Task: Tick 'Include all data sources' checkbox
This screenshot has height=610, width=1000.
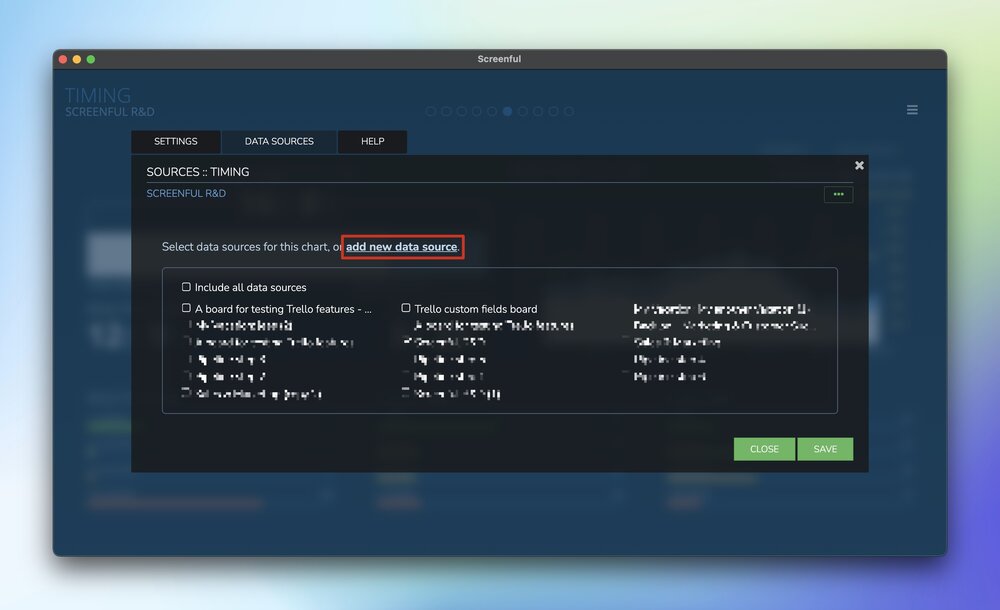Action: 186,287
